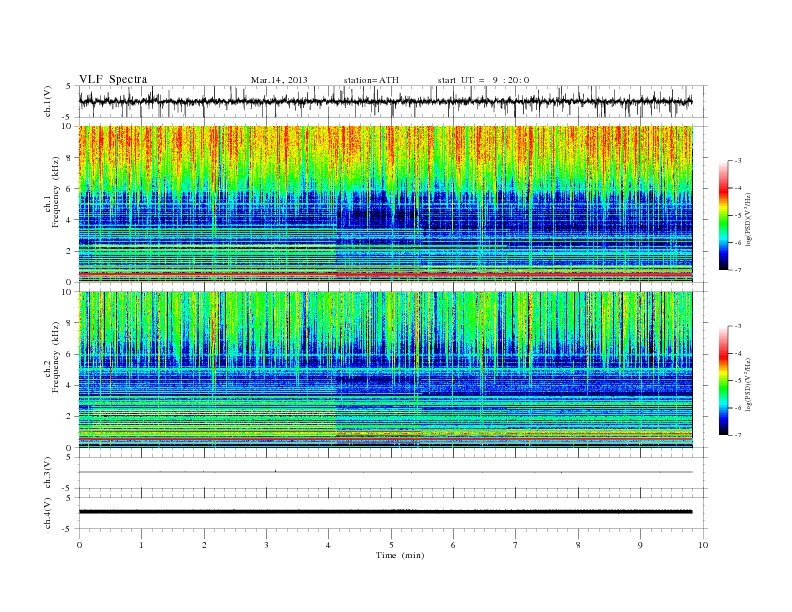Click the "4" tick on the Time axis

point(329,545)
